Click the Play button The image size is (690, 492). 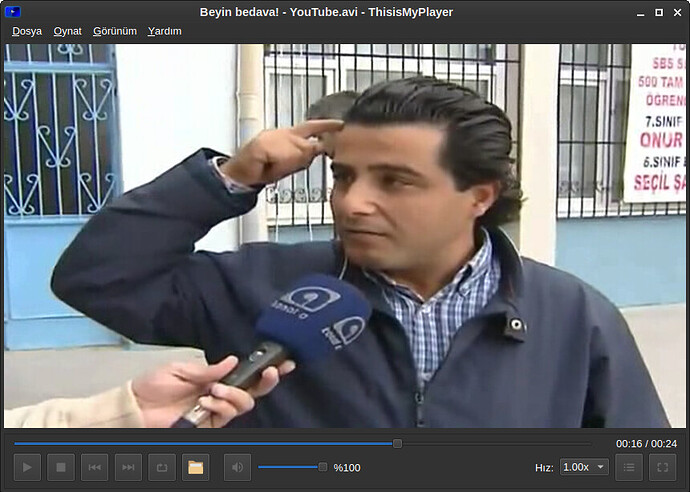click(x=27, y=467)
